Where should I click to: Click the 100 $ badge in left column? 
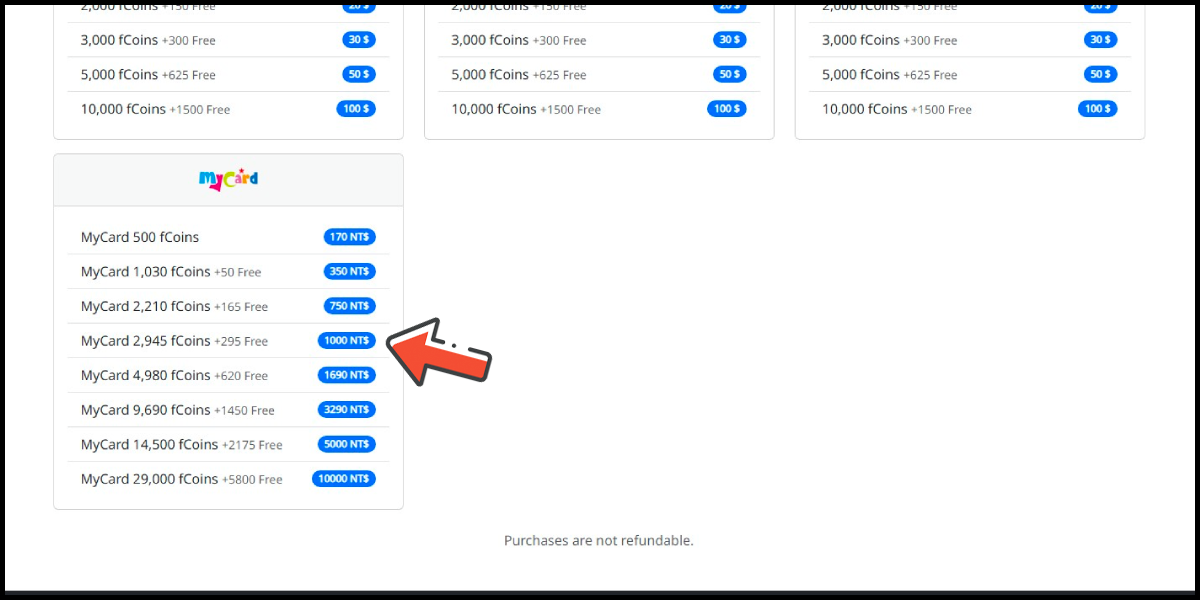tap(356, 109)
